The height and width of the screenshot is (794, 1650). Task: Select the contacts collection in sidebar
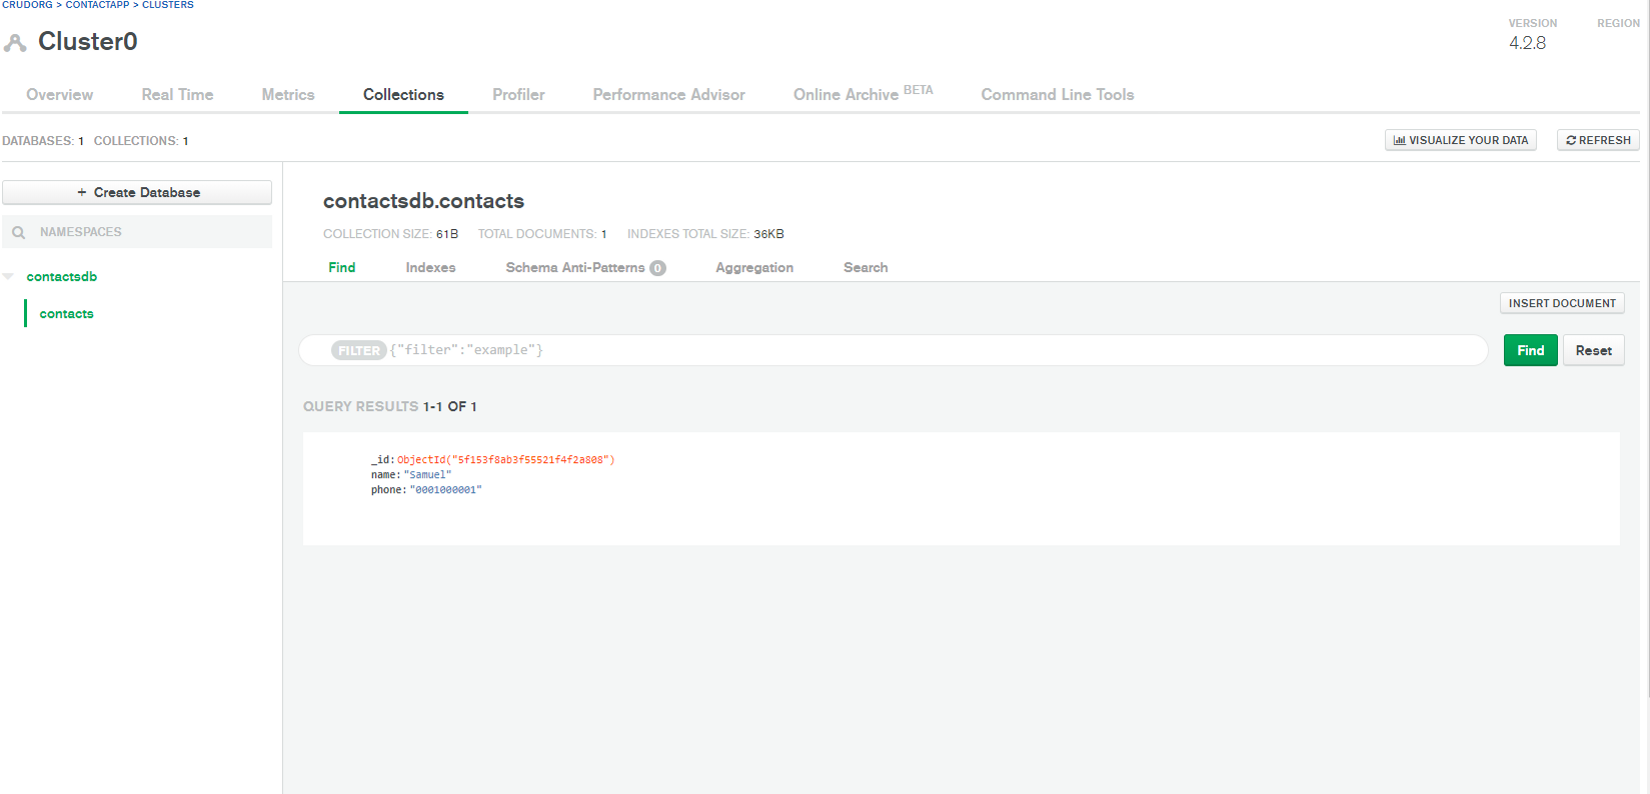66,314
